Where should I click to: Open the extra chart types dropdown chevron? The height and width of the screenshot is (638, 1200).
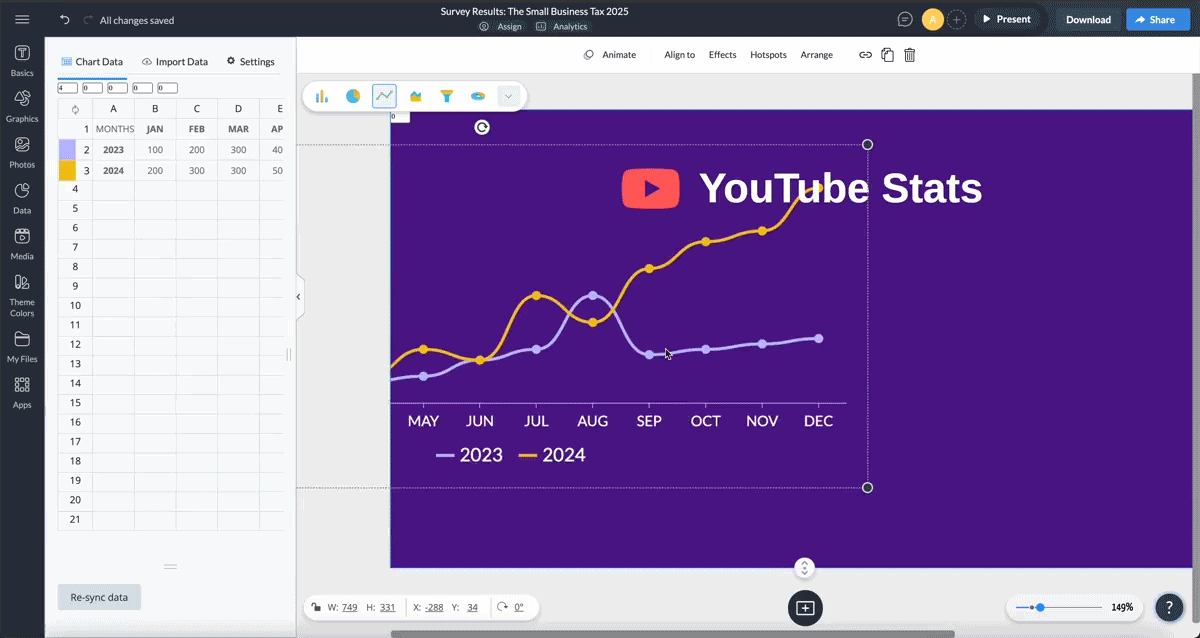coord(509,96)
